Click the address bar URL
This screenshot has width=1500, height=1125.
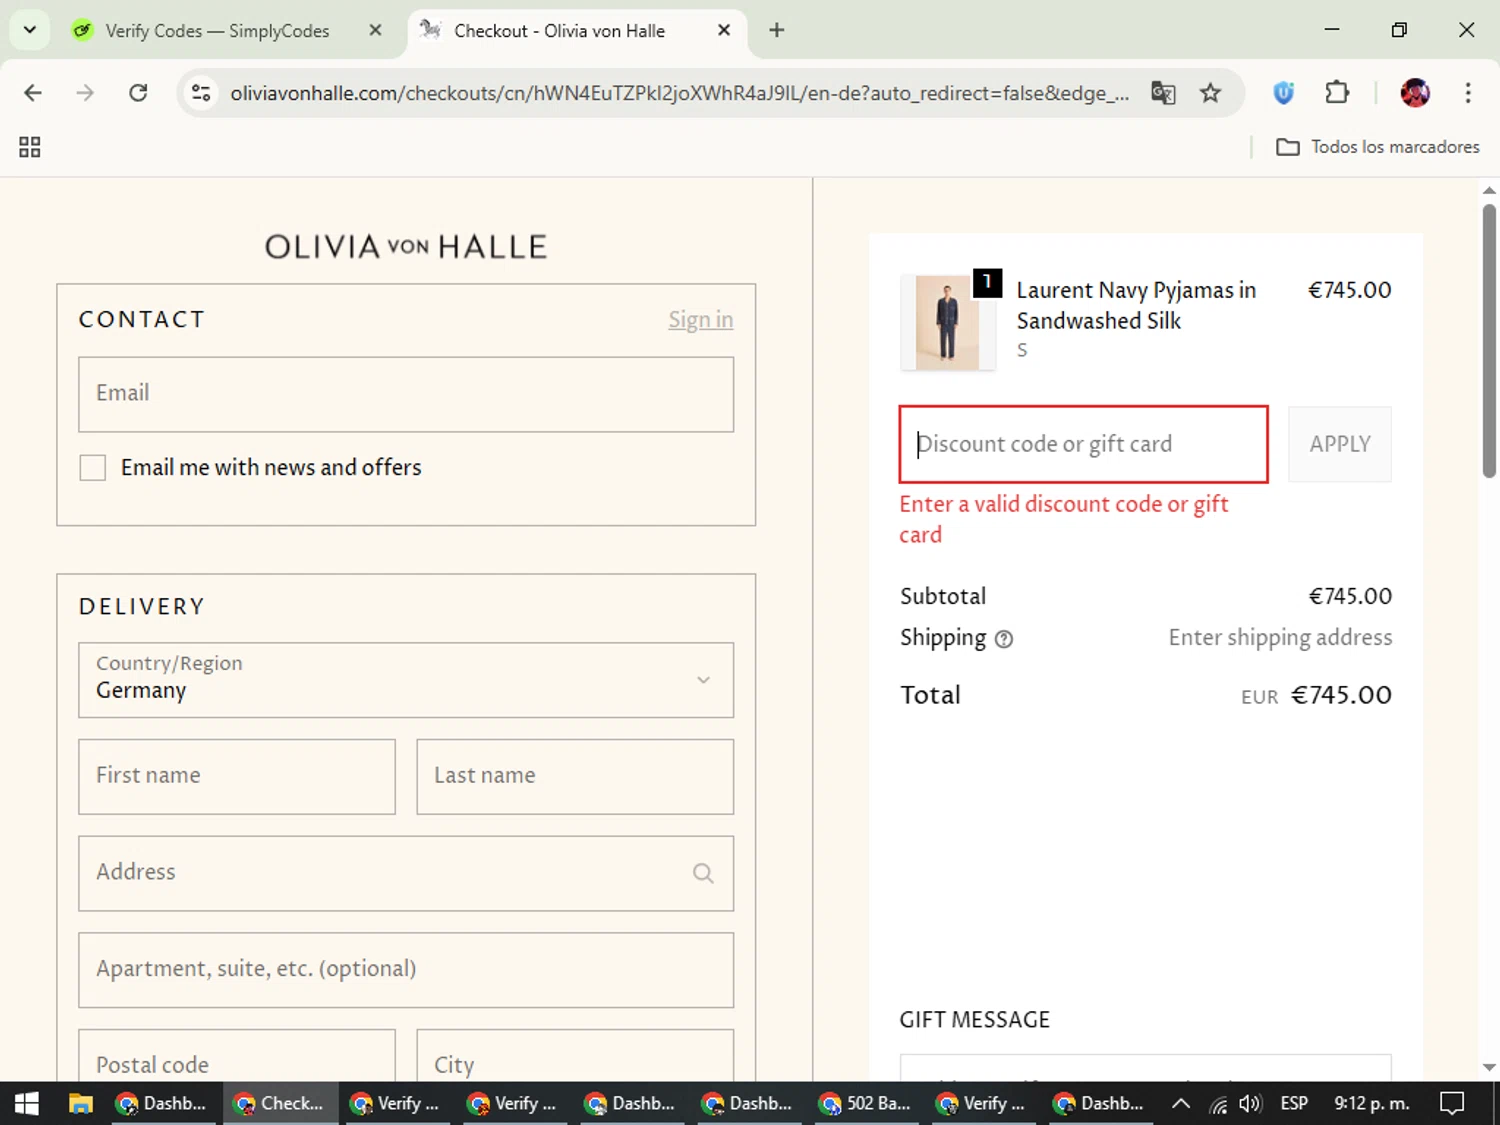(x=680, y=93)
